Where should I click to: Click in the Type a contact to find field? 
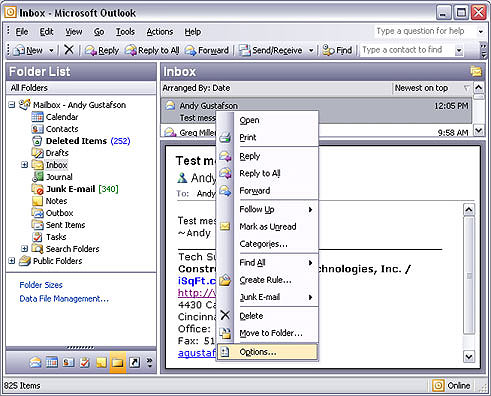coord(407,50)
